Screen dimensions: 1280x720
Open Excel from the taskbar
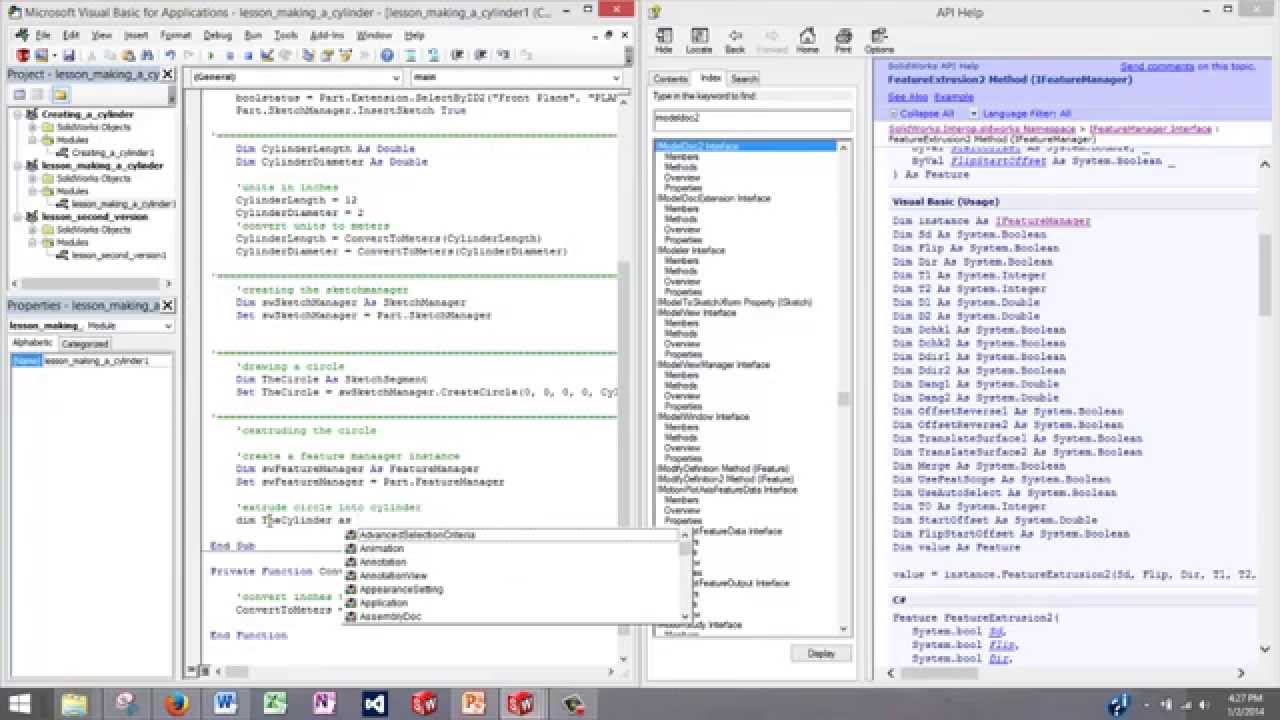(x=276, y=703)
